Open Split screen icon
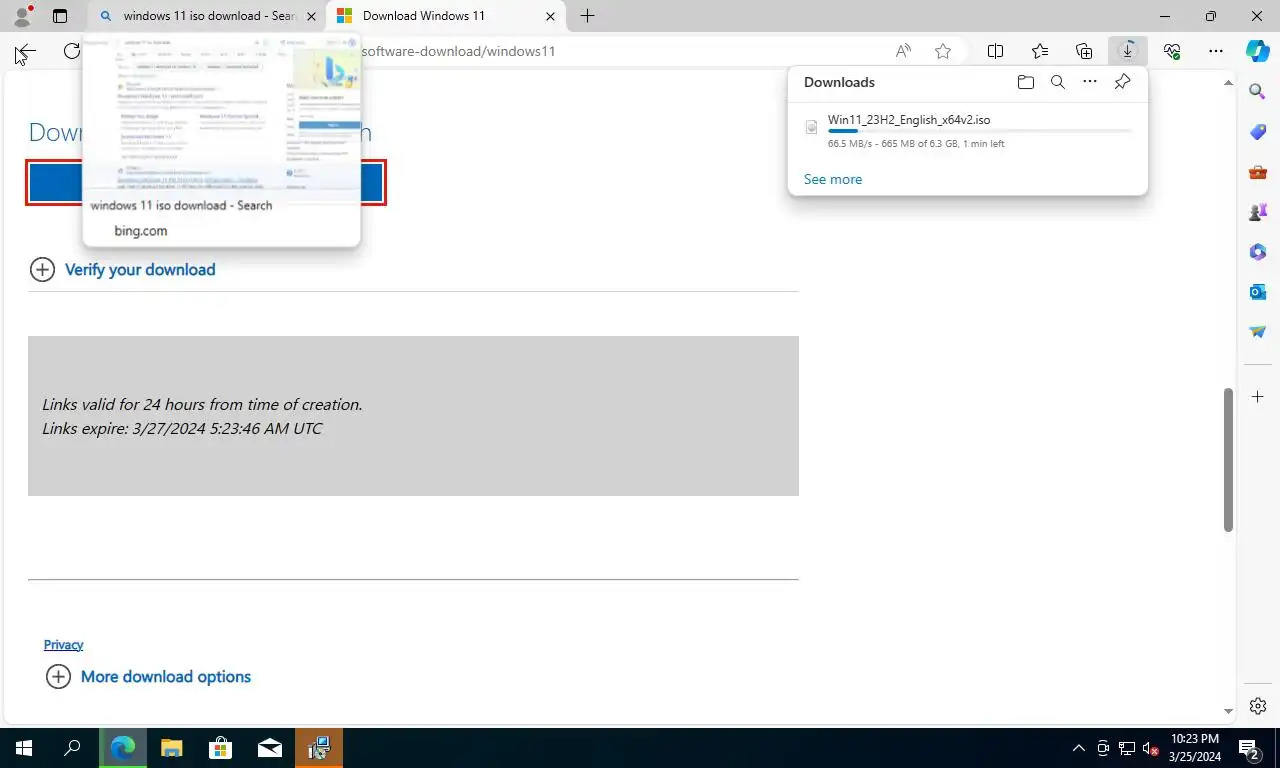Screen dimensions: 1280x768 coord(996,51)
